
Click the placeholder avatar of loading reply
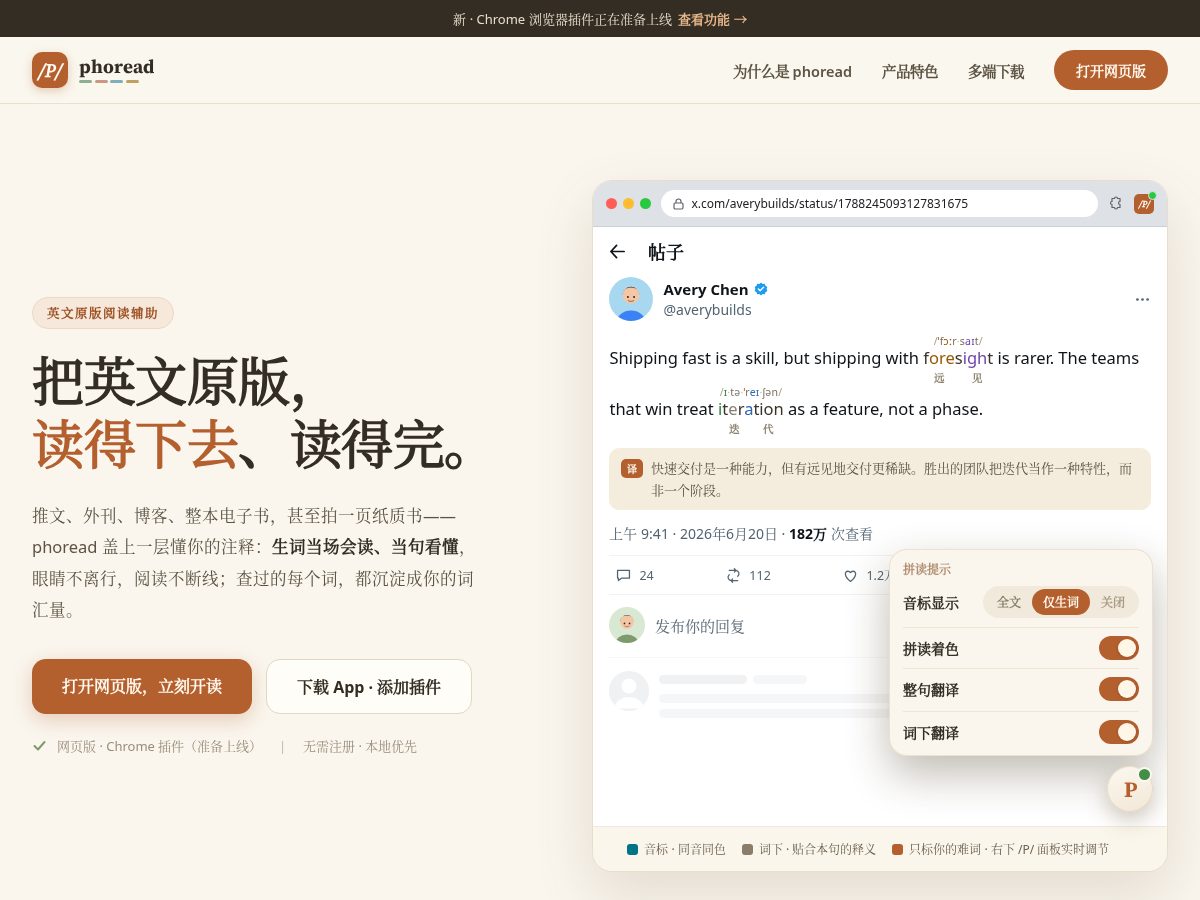(629, 691)
